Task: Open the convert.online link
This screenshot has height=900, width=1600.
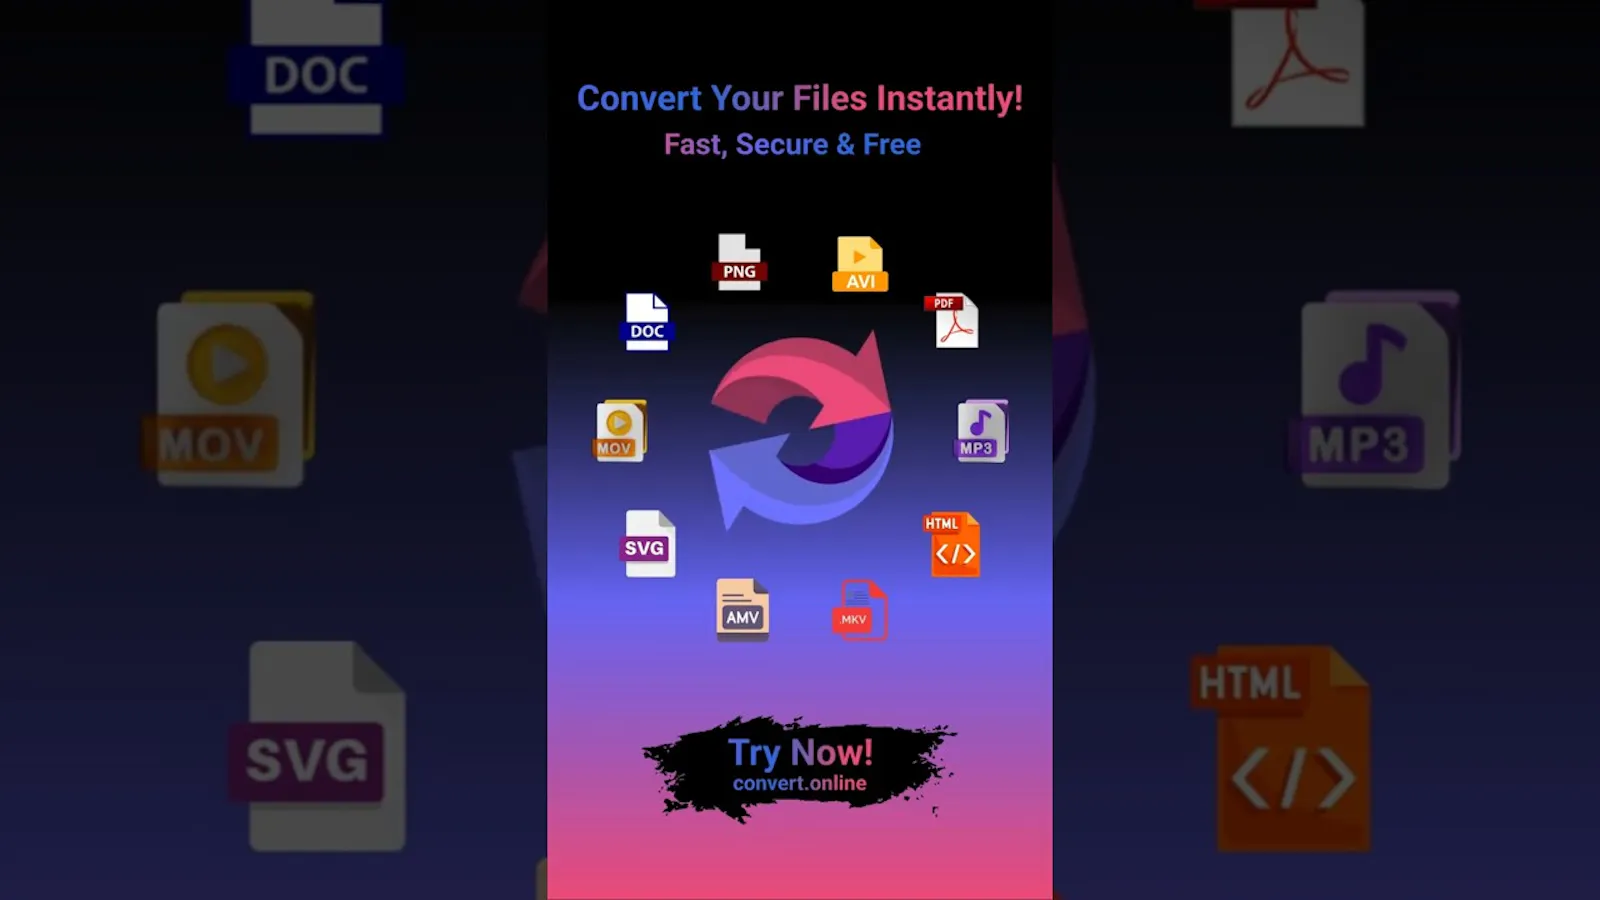Action: pyautogui.click(x=800, y=784)
